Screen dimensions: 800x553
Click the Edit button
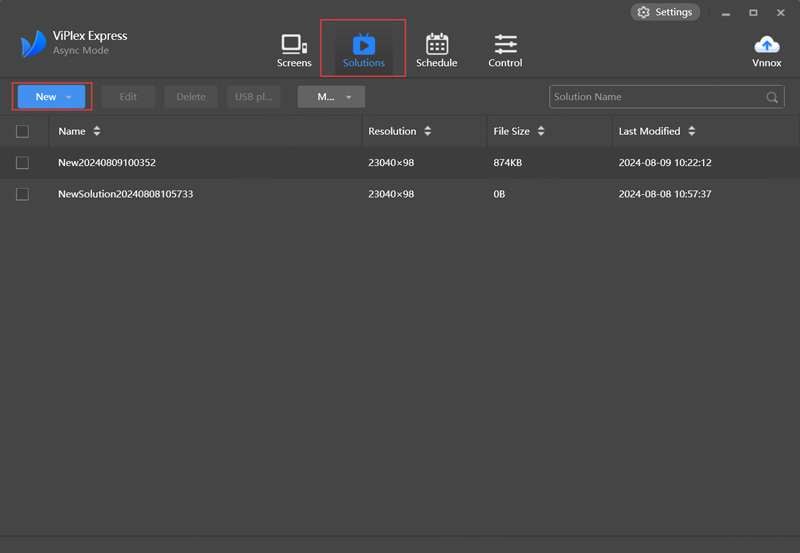128,97
